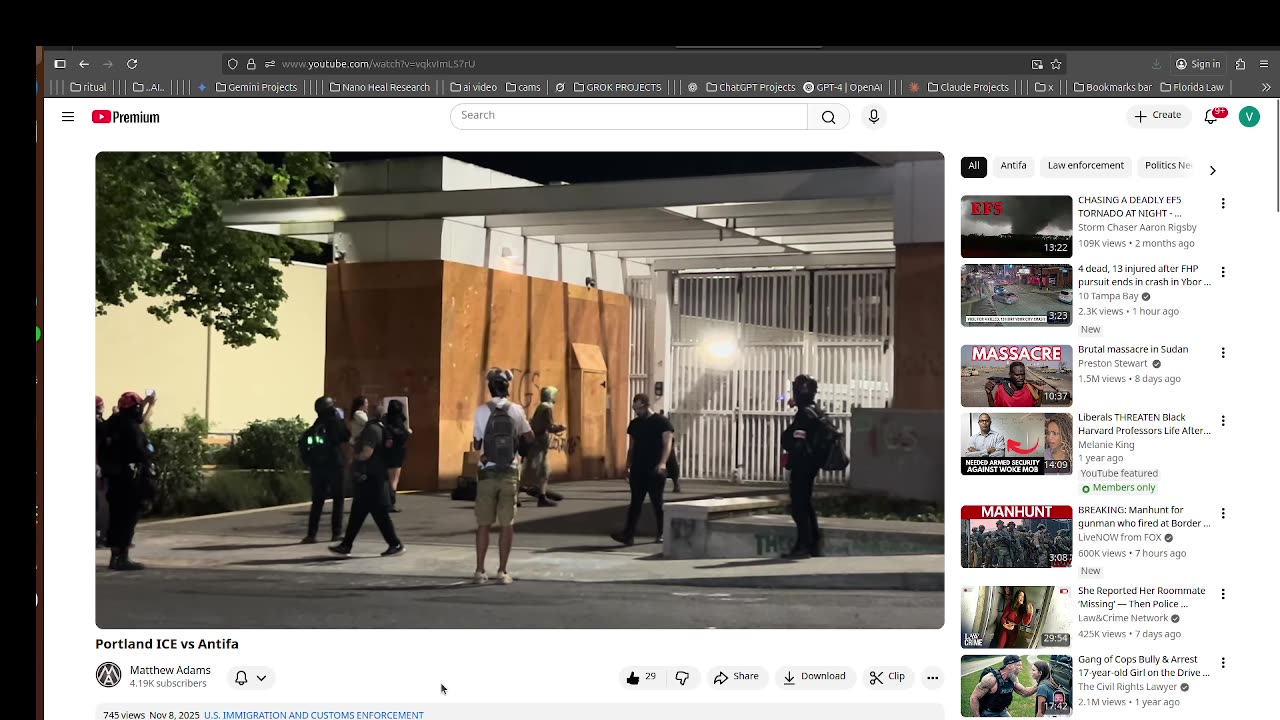Select the Law enforcement filter chip
This screenshot has width=1280, height=720.
point(1086,166)
